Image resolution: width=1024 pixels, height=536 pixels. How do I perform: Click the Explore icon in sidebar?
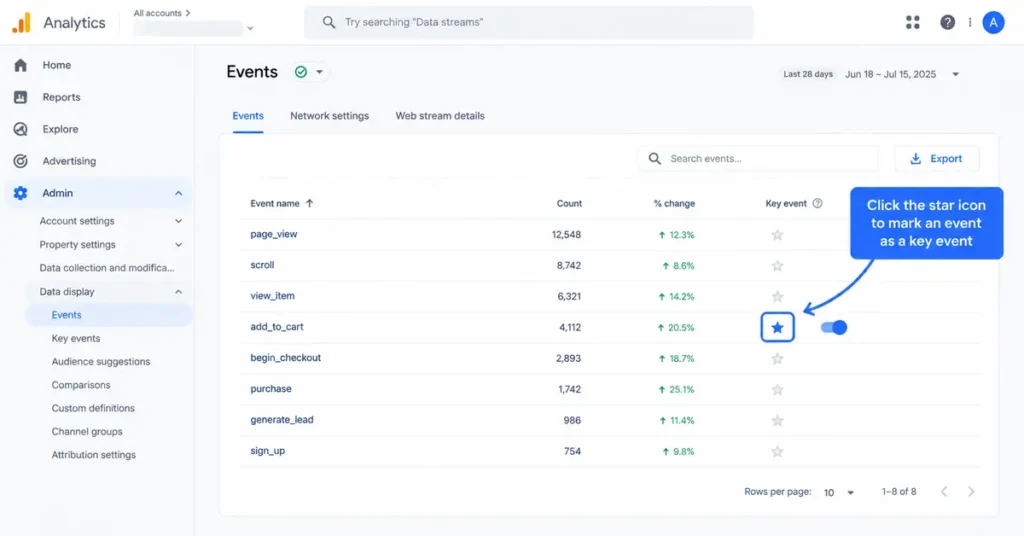tap(20, 129)
